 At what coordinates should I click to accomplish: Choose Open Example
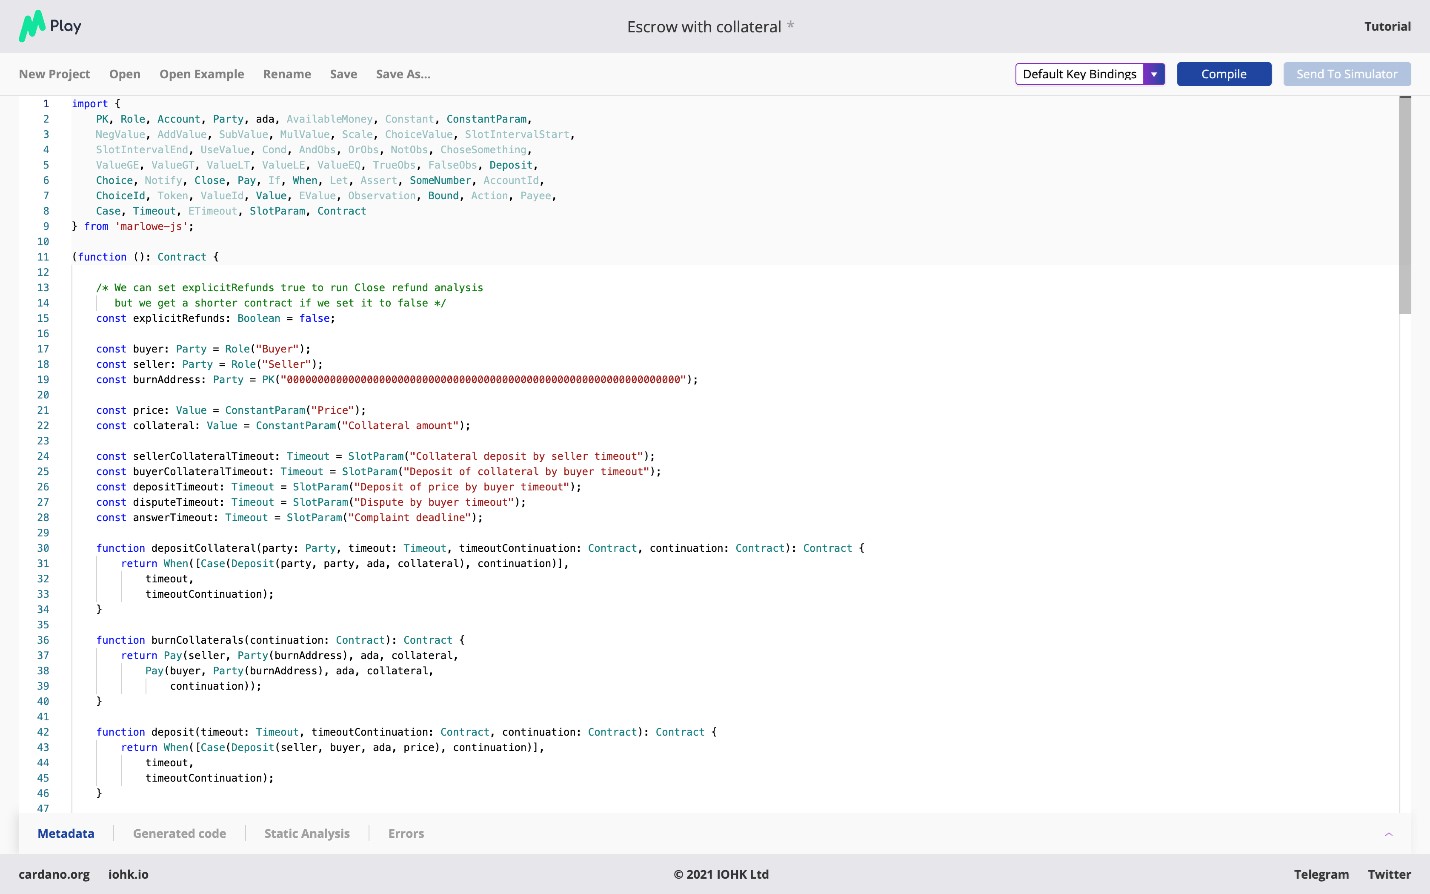(202, 74)
